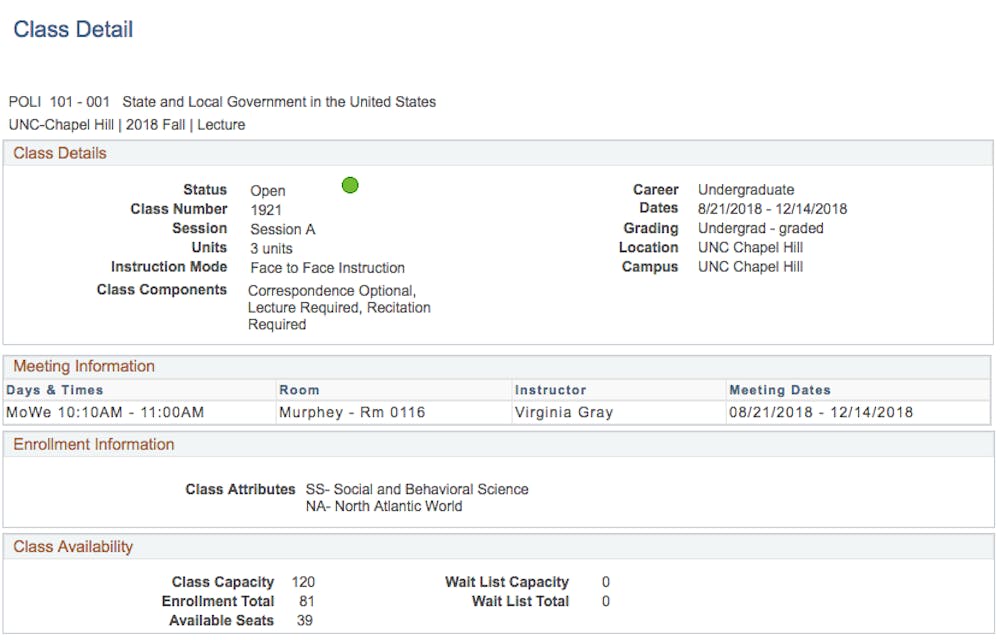Click the Instruction Mode label
Image resolution: width=1000 pixels, height=640 pixels.
click(169, 266)
